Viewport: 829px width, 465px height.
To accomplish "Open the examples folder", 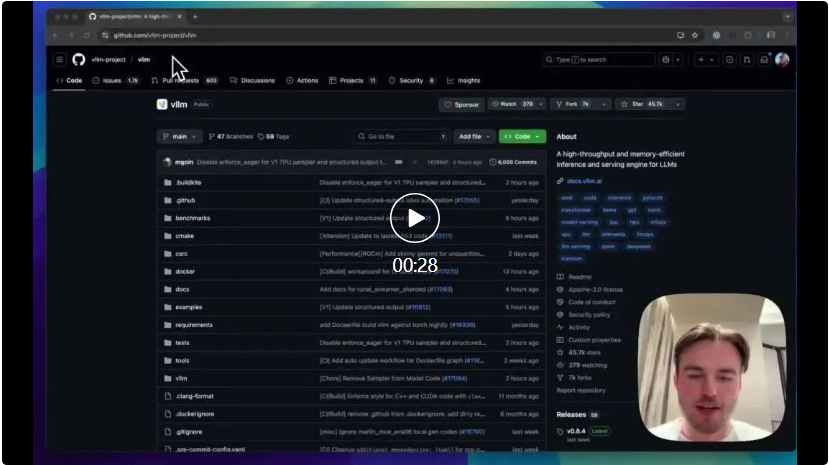I will click(x=189, y=307).
